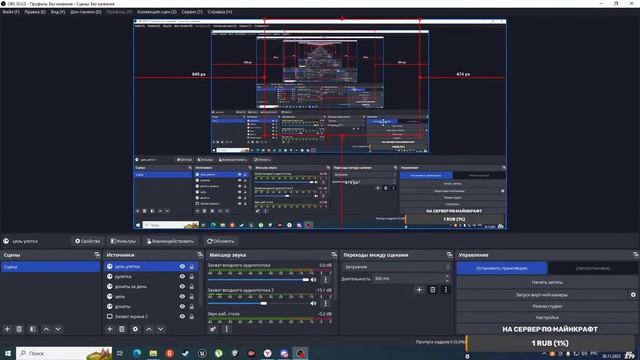Toggle eye visibility of рулетка source
Screen dimensions: 640x360
(x=182, y=276)
